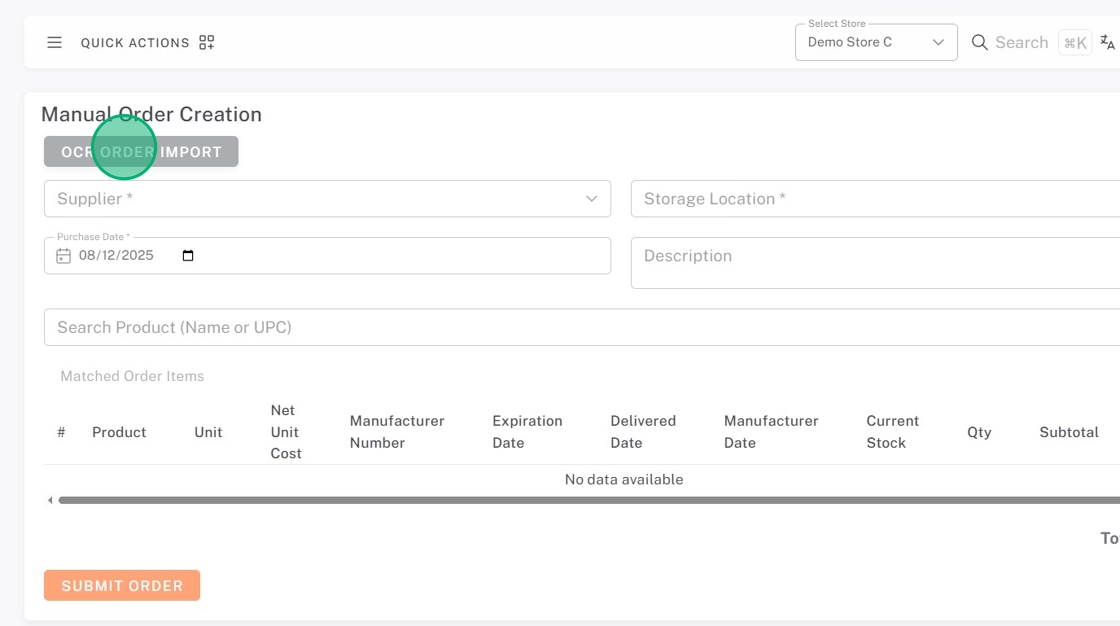Click the Expiration Date column header
1120x626 pixels.
(x=527, y=432)
